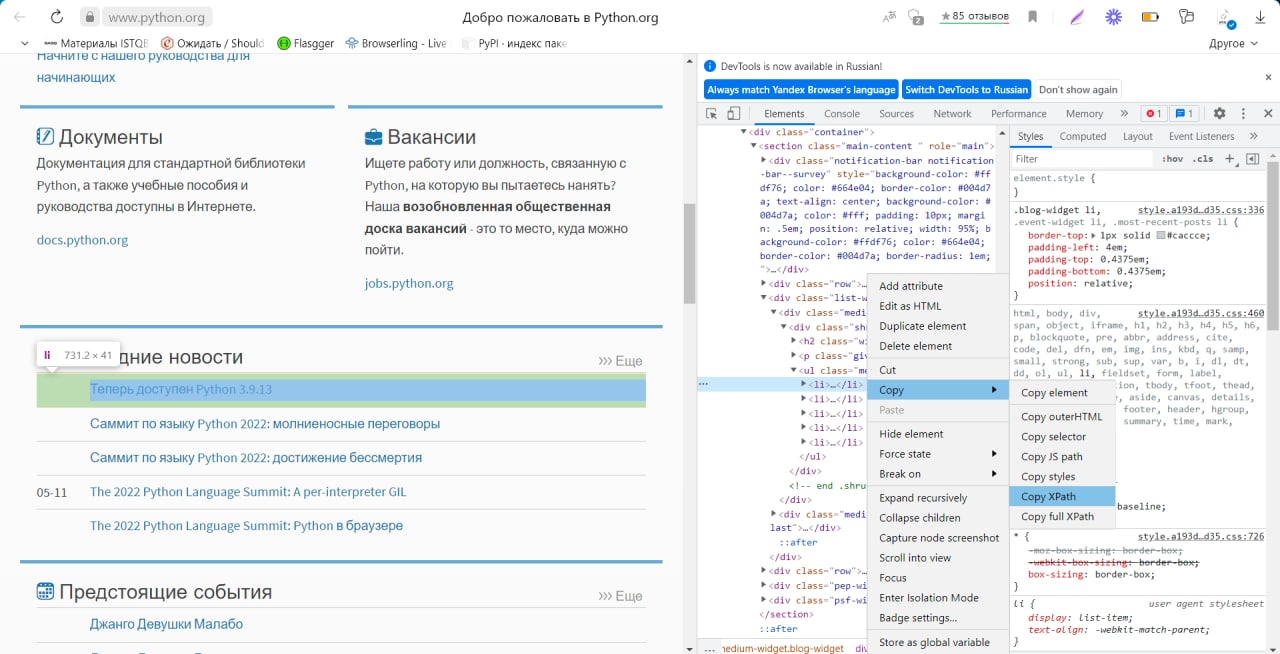
Task: Open DevTools settings gear
Action: 1219,114
